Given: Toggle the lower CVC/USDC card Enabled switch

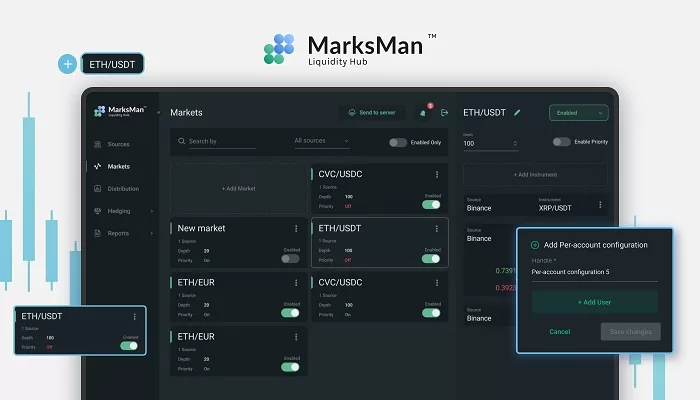Looking at the screenshot, I should pos(431,313).
